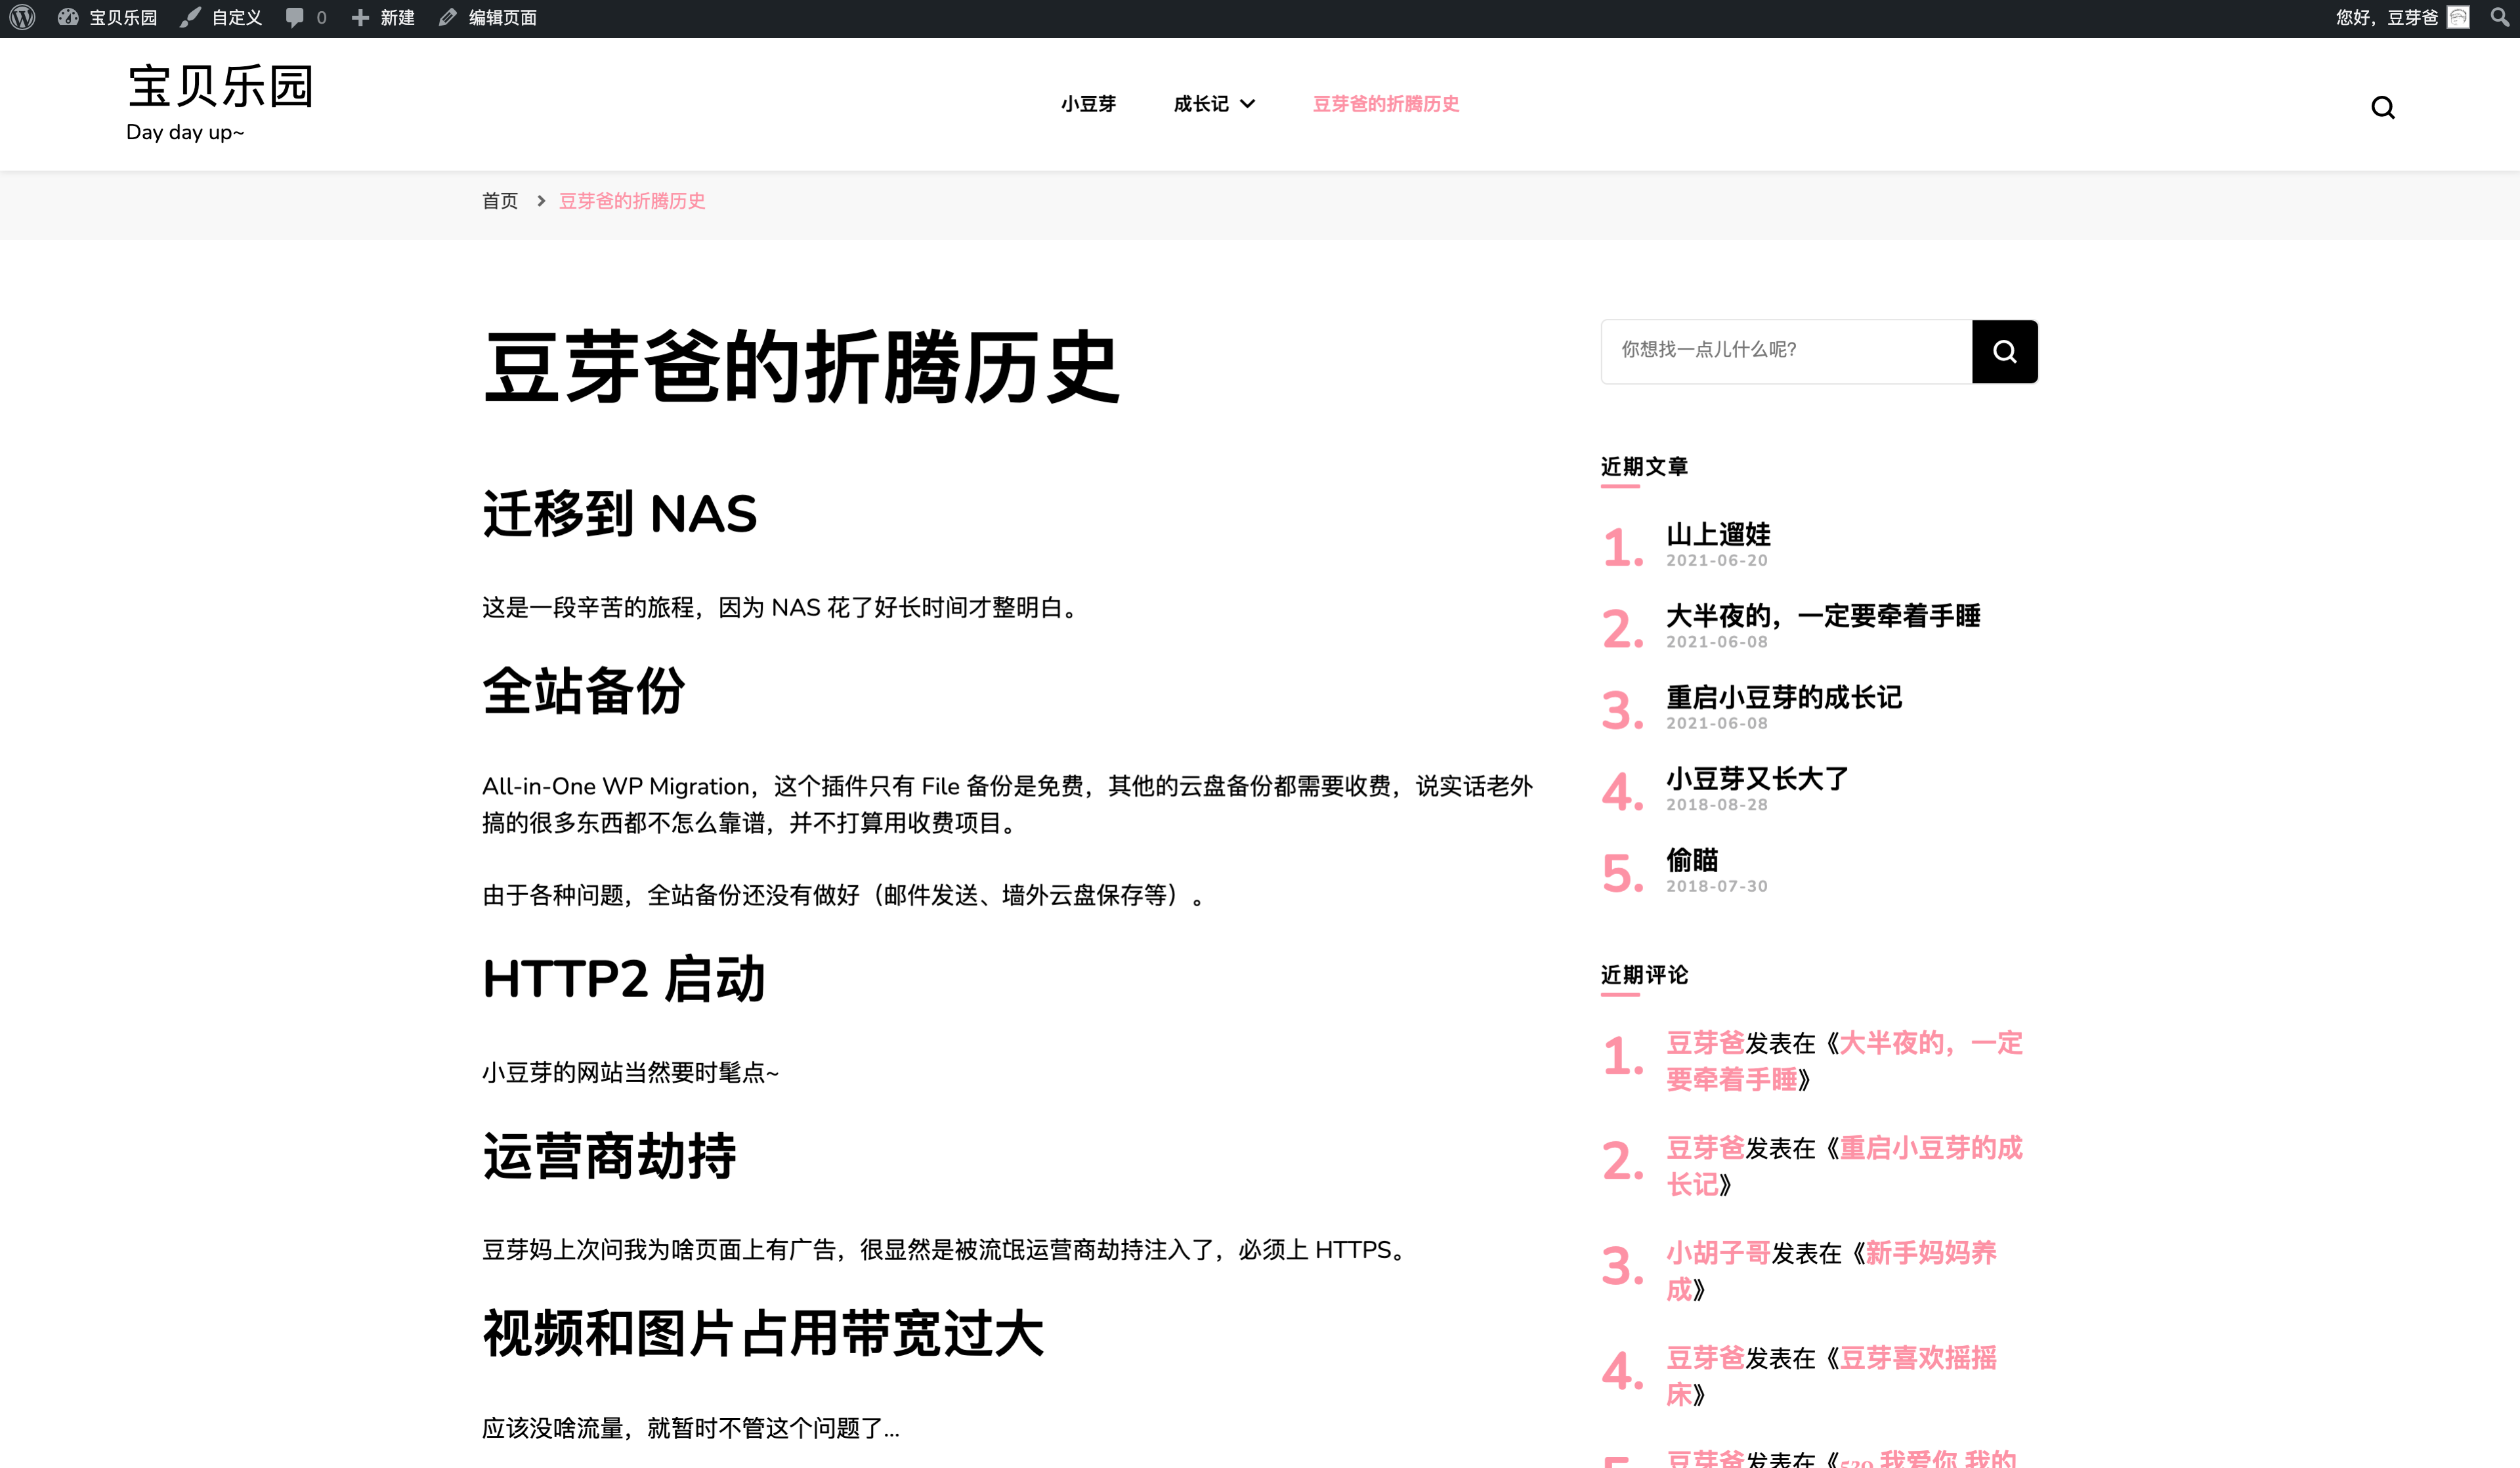
Task: Click the 宝贝乐园 site title logo
Action: tap(220, 86)
